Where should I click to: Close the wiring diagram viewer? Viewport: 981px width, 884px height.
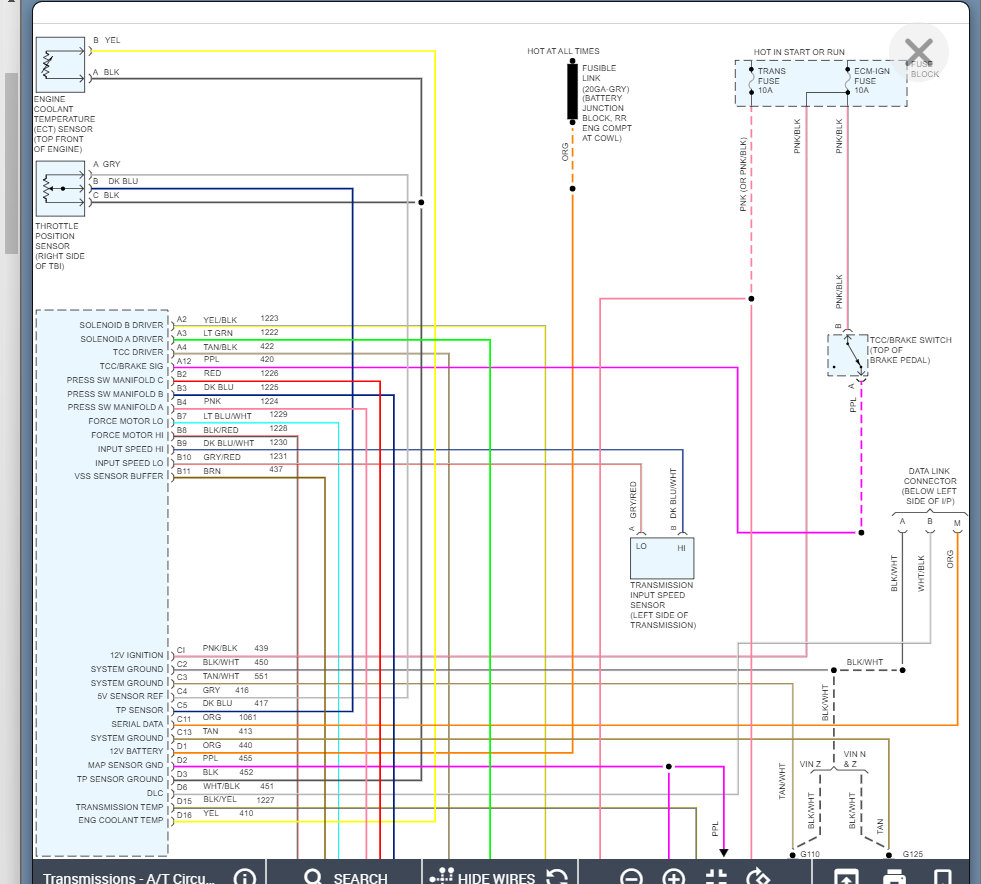[x=918, y=53]
